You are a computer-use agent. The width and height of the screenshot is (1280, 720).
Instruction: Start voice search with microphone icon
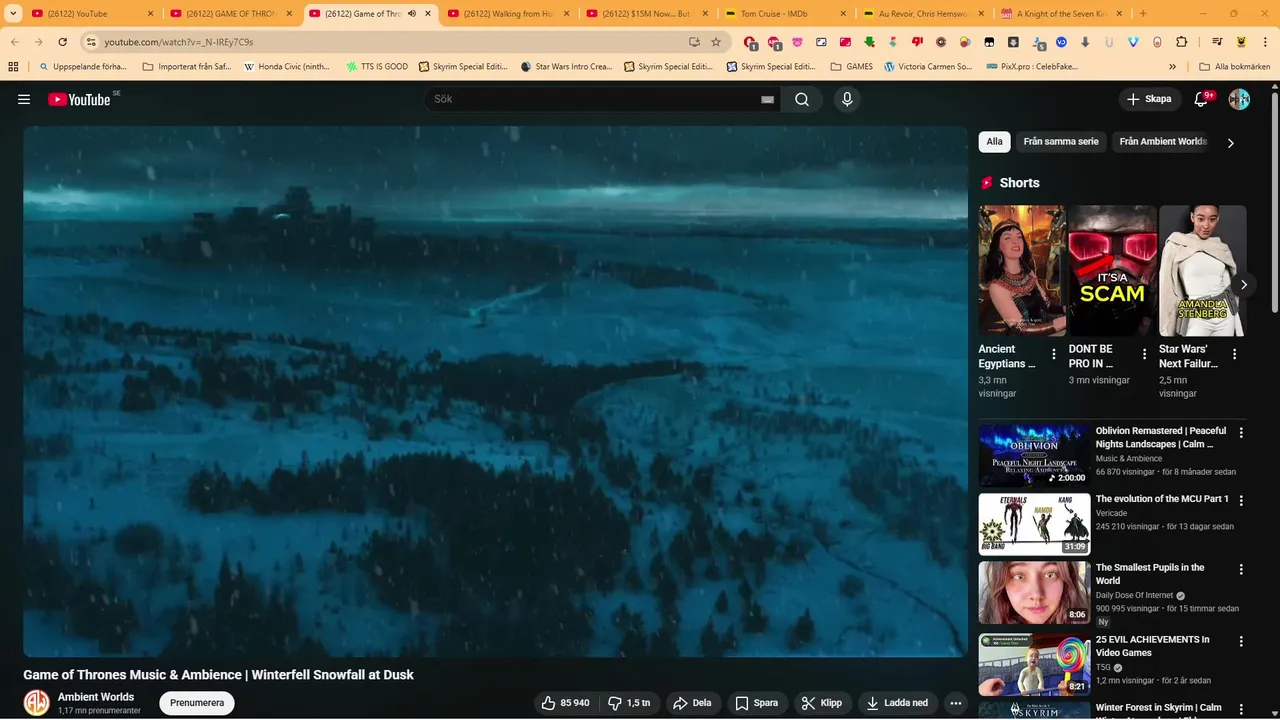pyautogui.click(x=847, y=99)
